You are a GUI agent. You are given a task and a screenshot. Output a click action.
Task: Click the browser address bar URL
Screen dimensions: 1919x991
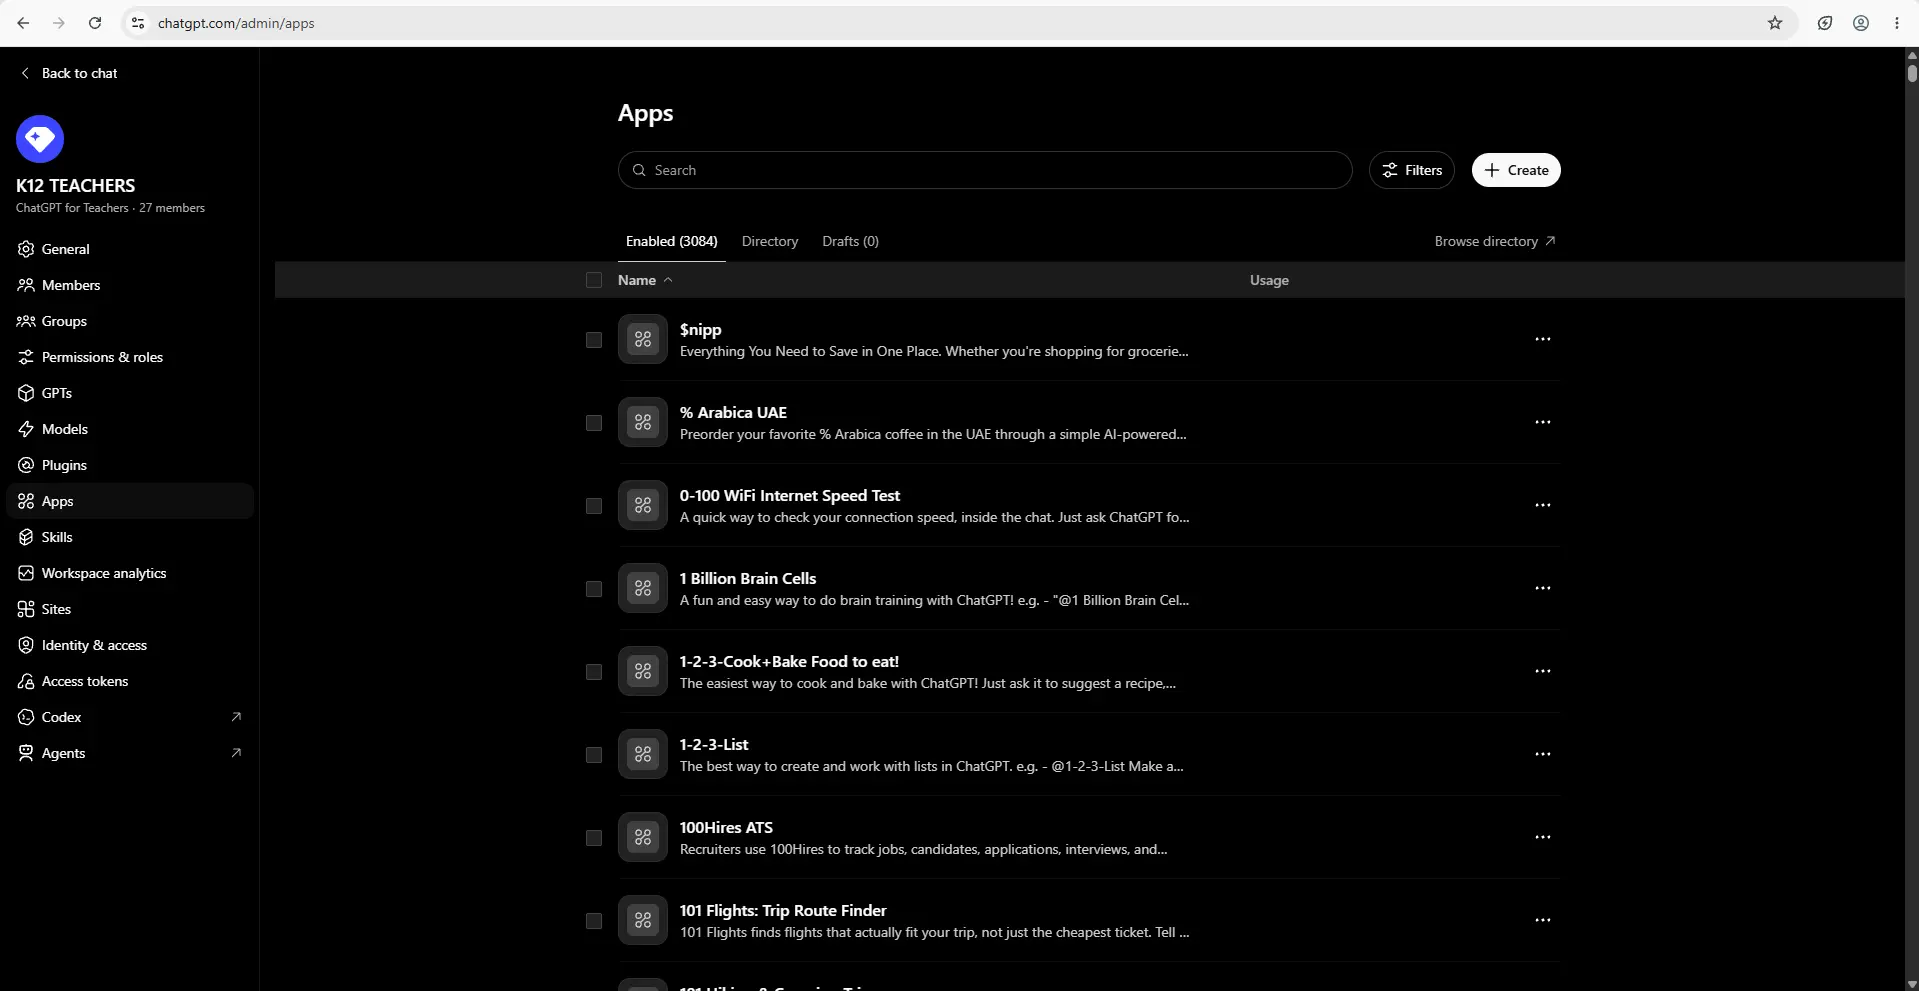click(x=236, y=23)
